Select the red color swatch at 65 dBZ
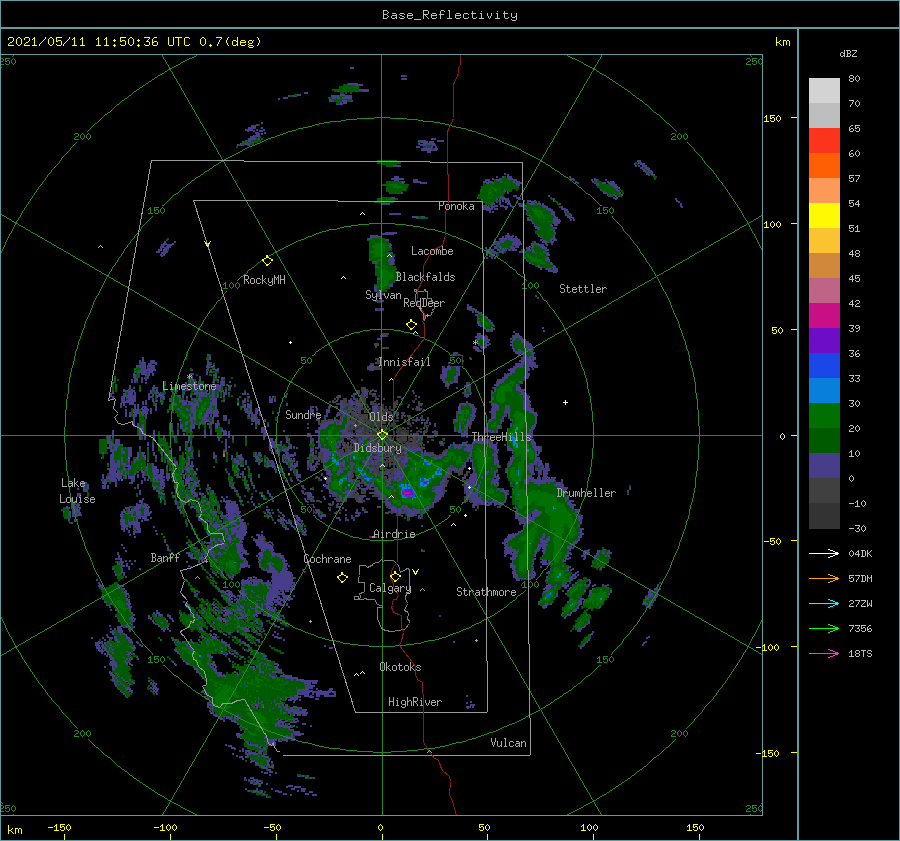This screenshot has height=841, width=900. coord(824,140)
